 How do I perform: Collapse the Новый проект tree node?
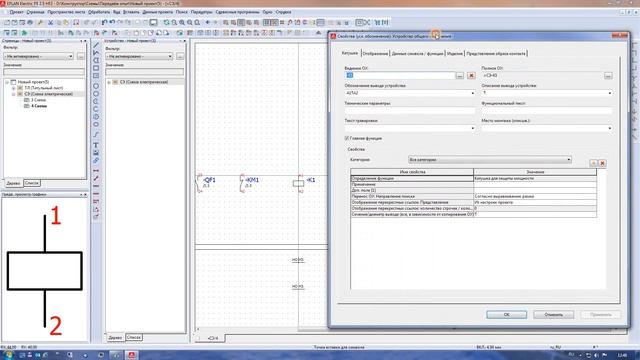coord(7,82)
